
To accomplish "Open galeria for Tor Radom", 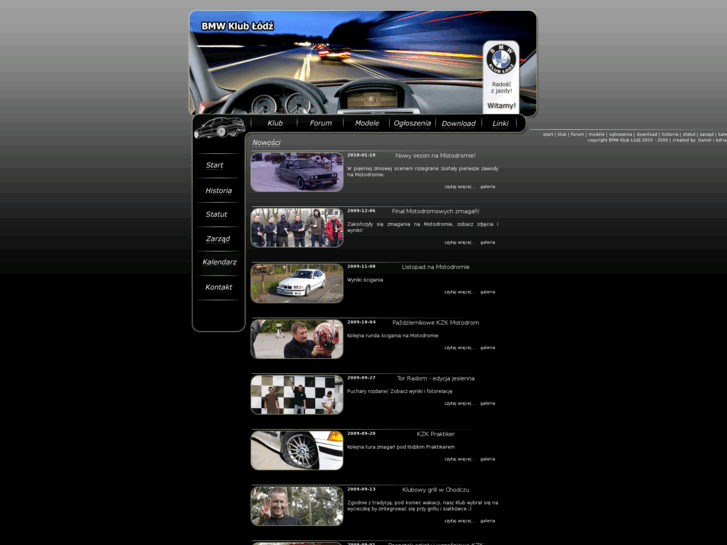I will tap(487, 404).
